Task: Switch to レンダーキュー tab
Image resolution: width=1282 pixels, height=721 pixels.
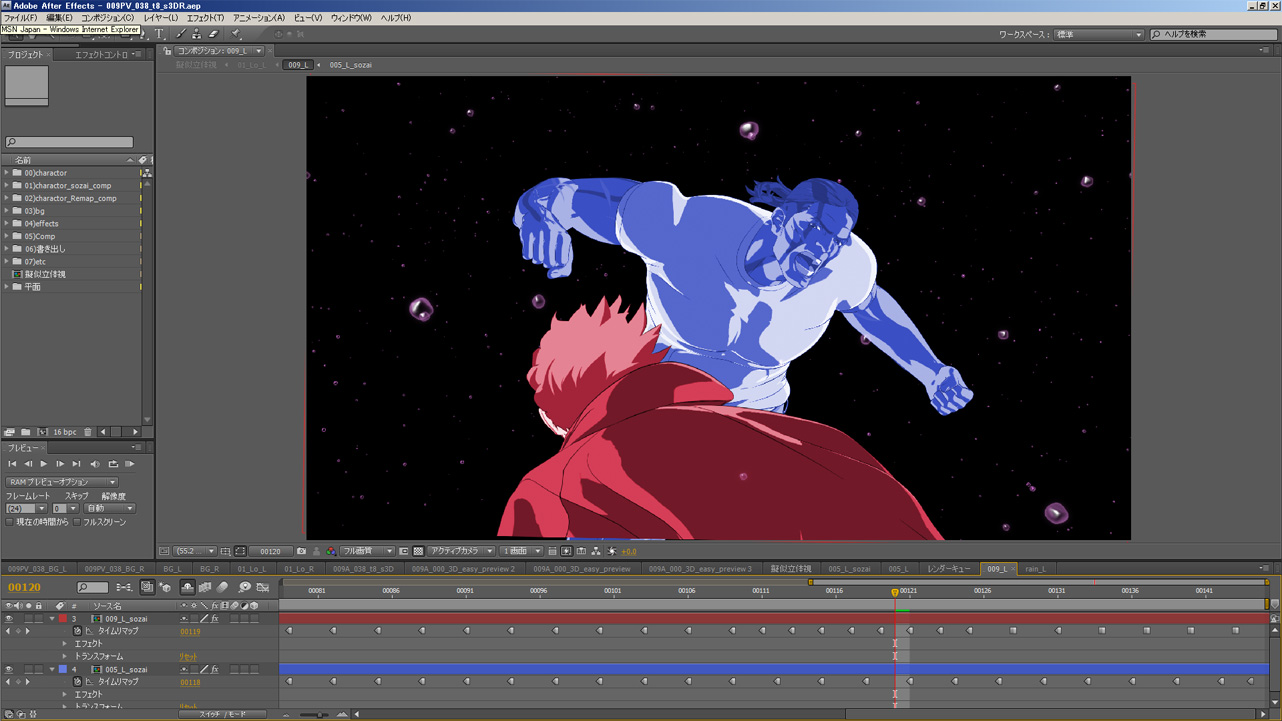Action: point(948,569)
